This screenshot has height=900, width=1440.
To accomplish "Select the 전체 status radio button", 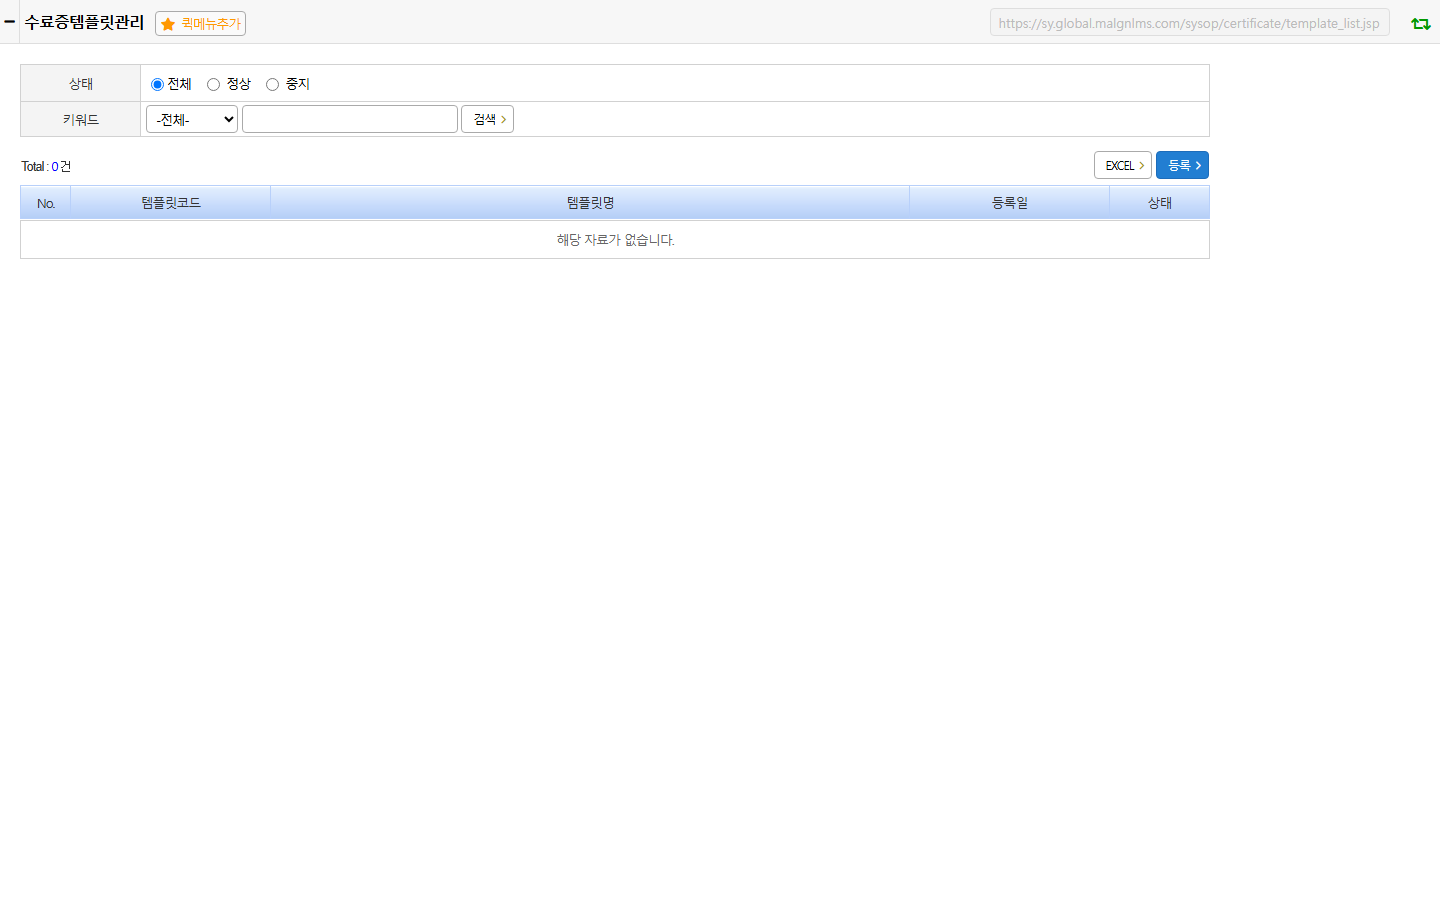I will (x=157, y=85).
